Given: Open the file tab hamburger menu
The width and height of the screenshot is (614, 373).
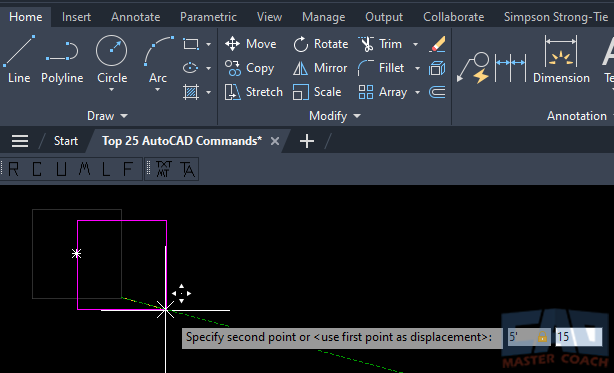Looking at the screenshot, I should (x=20, y=141).
